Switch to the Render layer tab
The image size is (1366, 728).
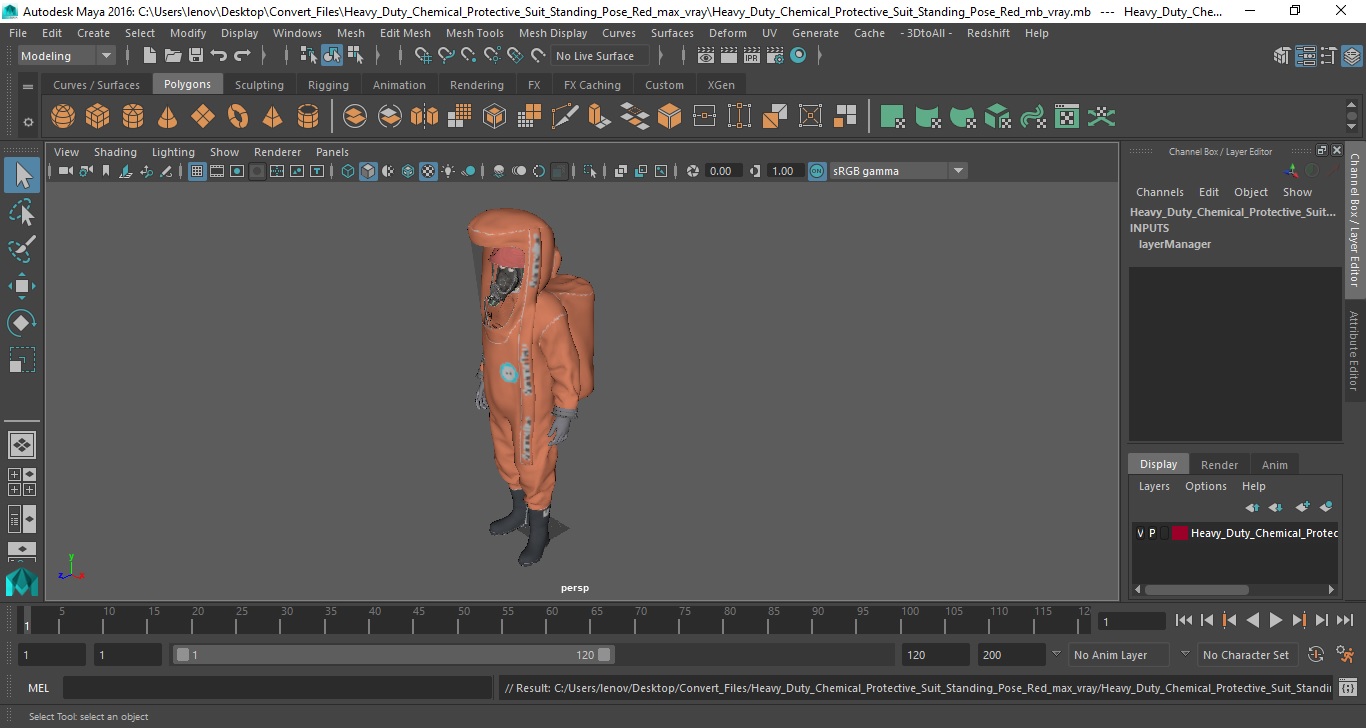(x=1219, y=464)
